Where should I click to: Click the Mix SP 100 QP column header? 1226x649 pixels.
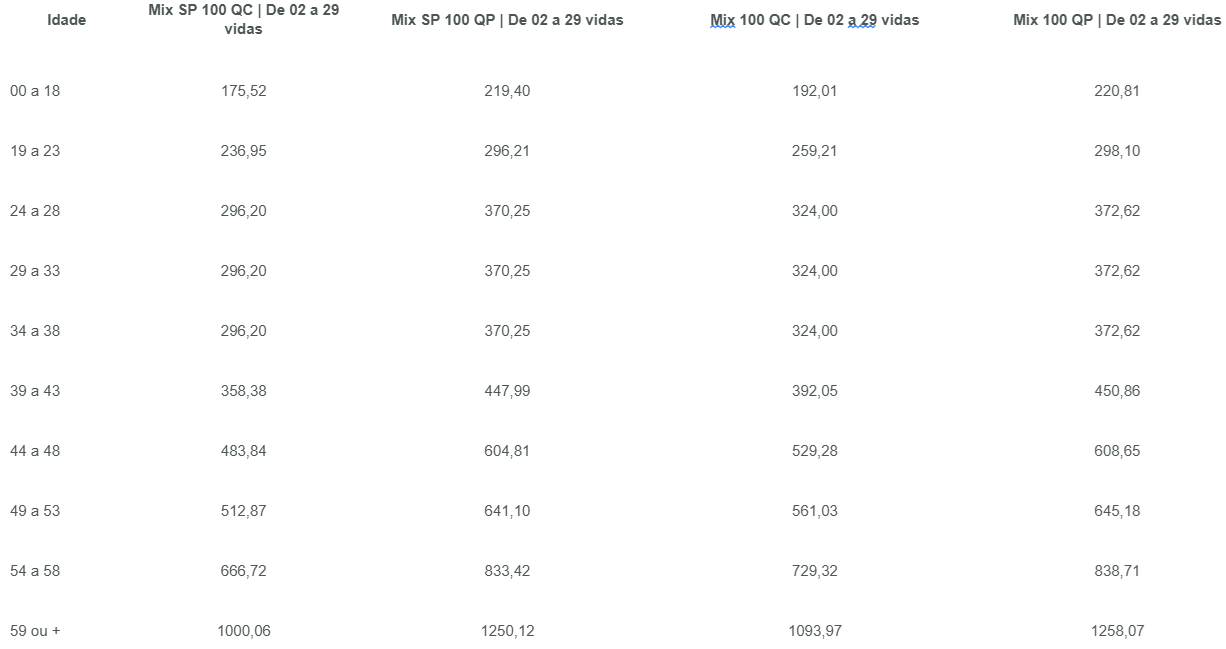pos(507,20)
